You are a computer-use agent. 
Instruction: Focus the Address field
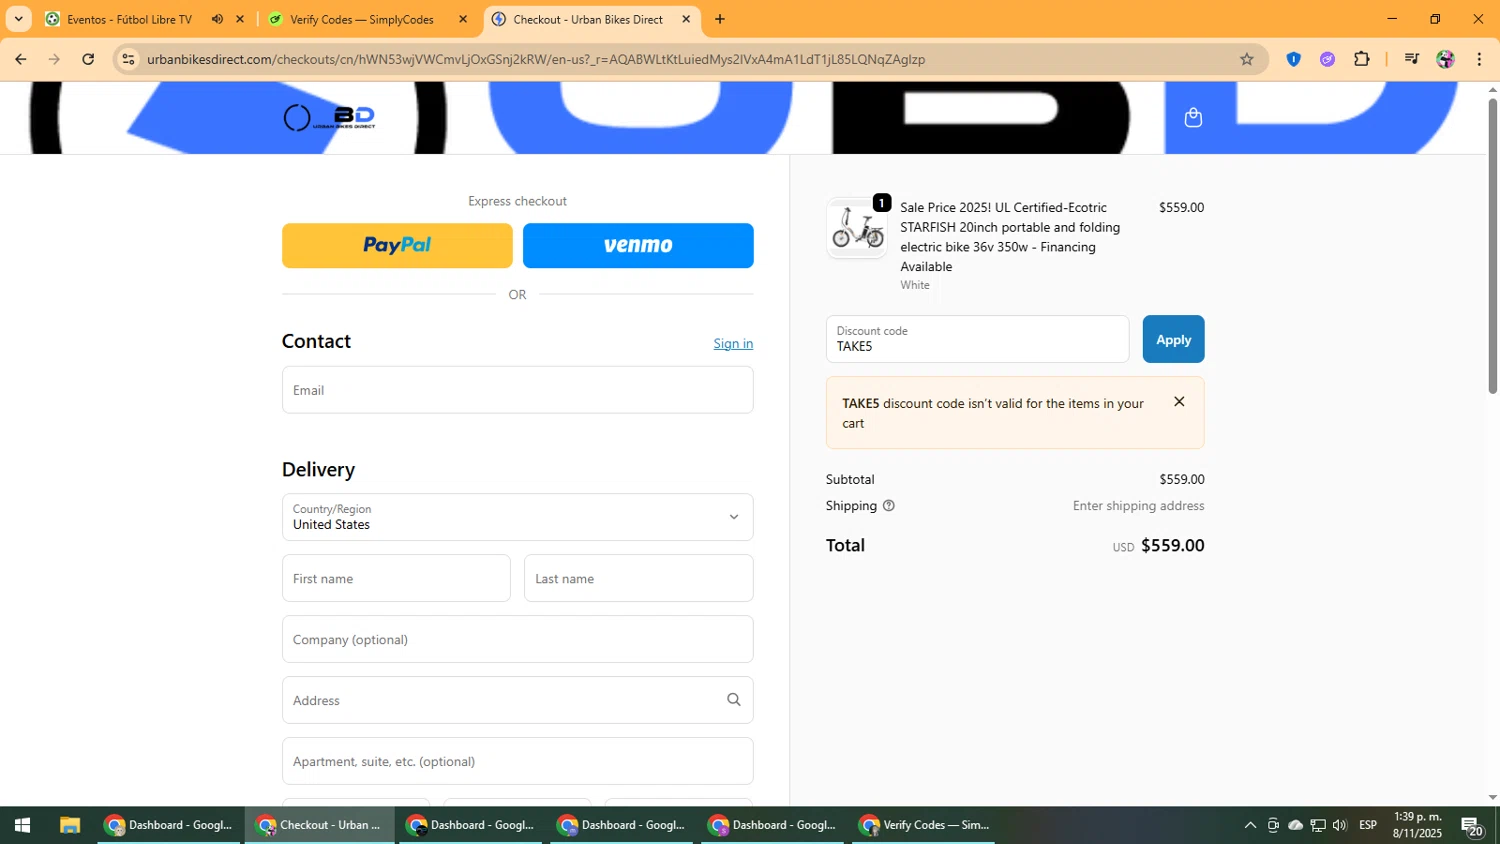[517, 700]
